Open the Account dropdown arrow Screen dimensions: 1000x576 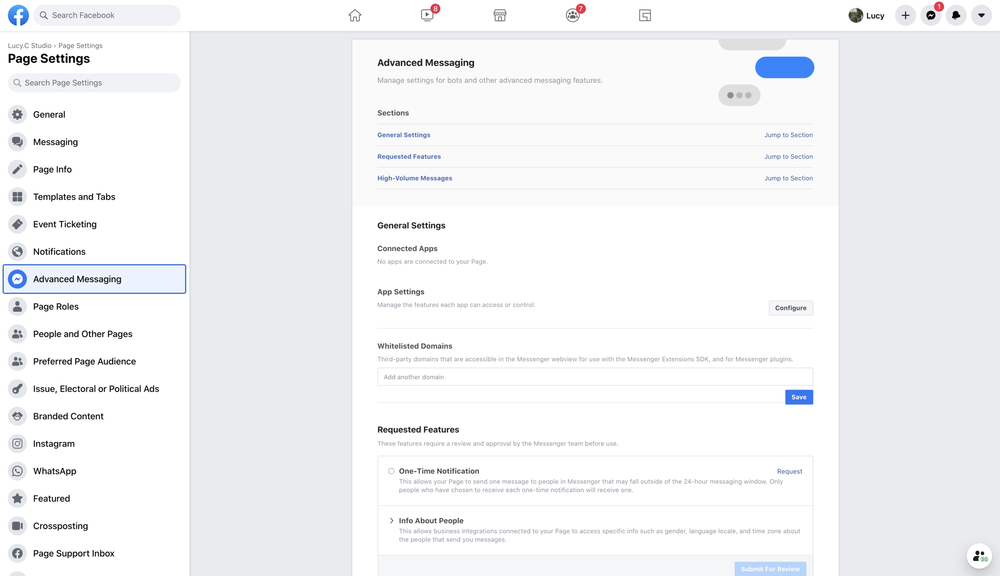point(981,15)
